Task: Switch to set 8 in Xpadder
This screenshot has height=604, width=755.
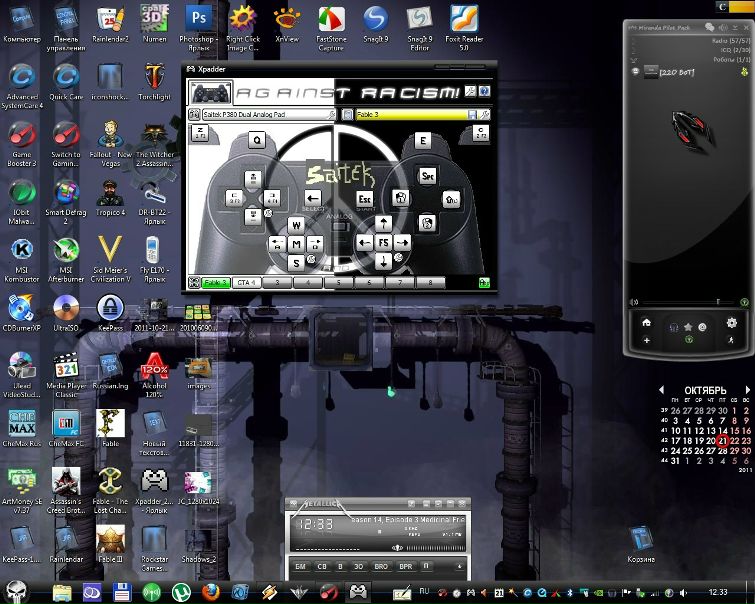Action: point(430,283)
